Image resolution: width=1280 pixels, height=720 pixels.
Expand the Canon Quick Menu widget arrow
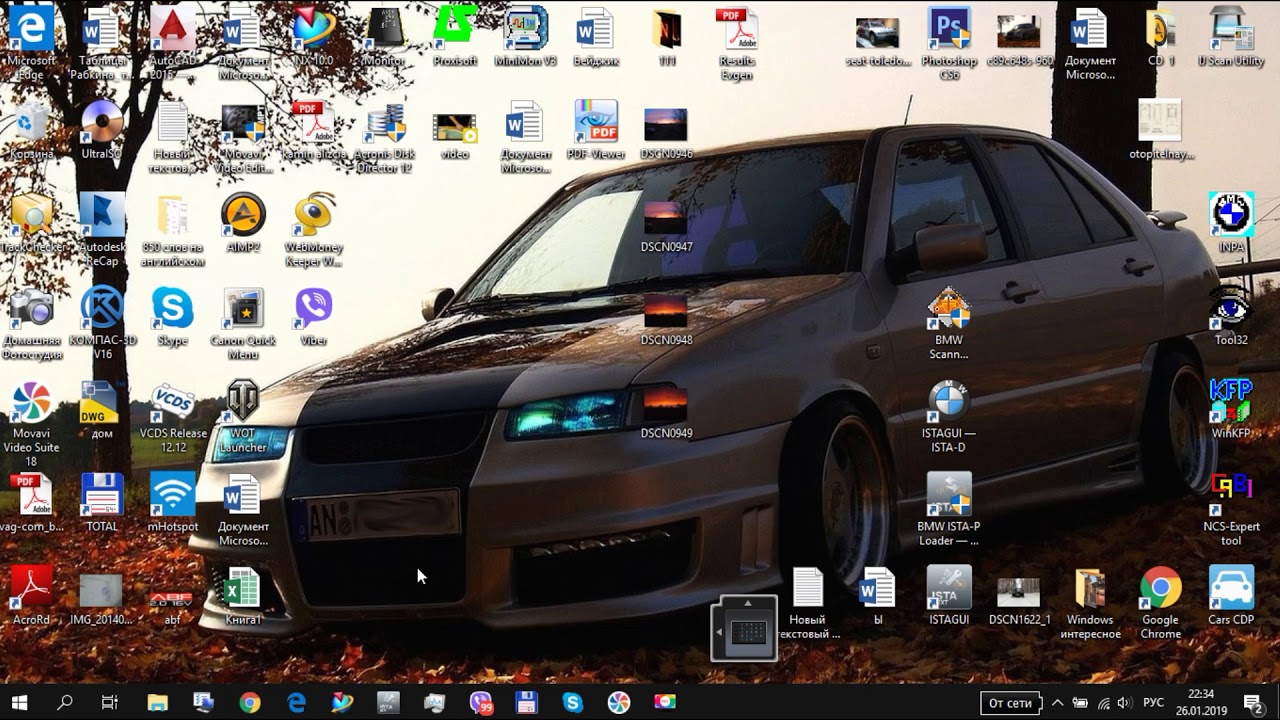[718, 630]
